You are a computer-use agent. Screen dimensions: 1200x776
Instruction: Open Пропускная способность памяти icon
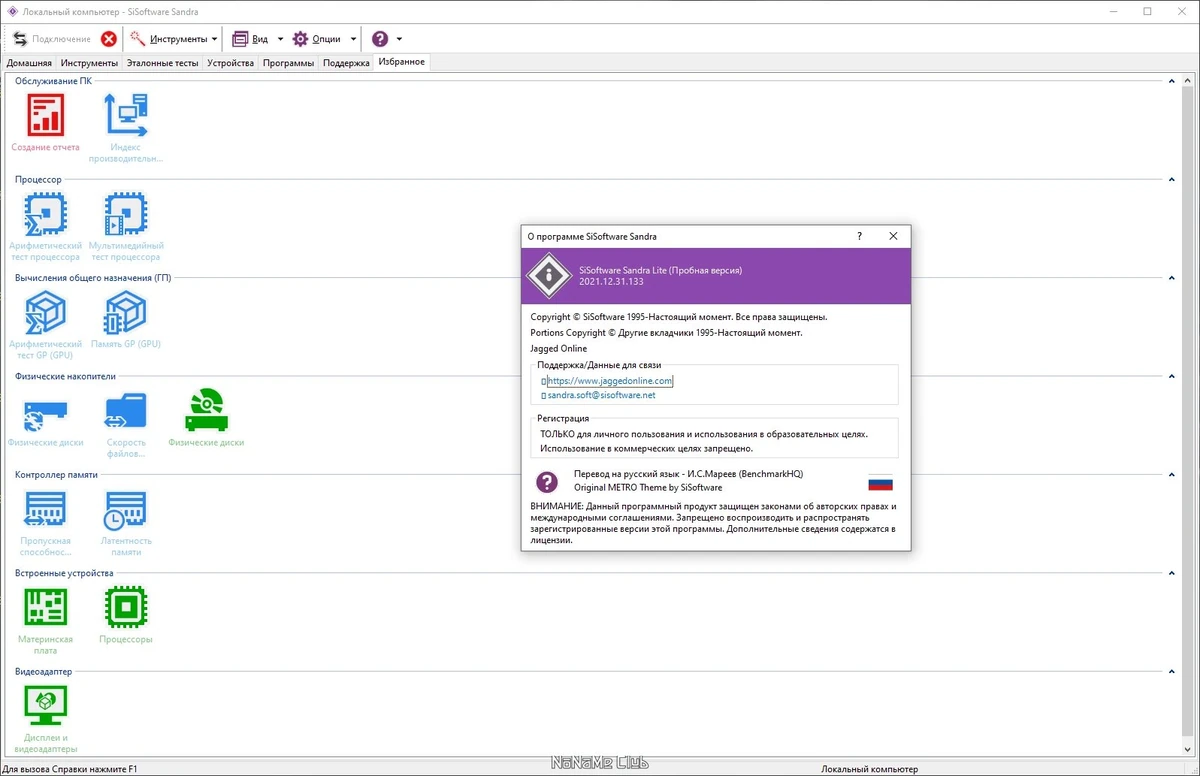(45, 510)
